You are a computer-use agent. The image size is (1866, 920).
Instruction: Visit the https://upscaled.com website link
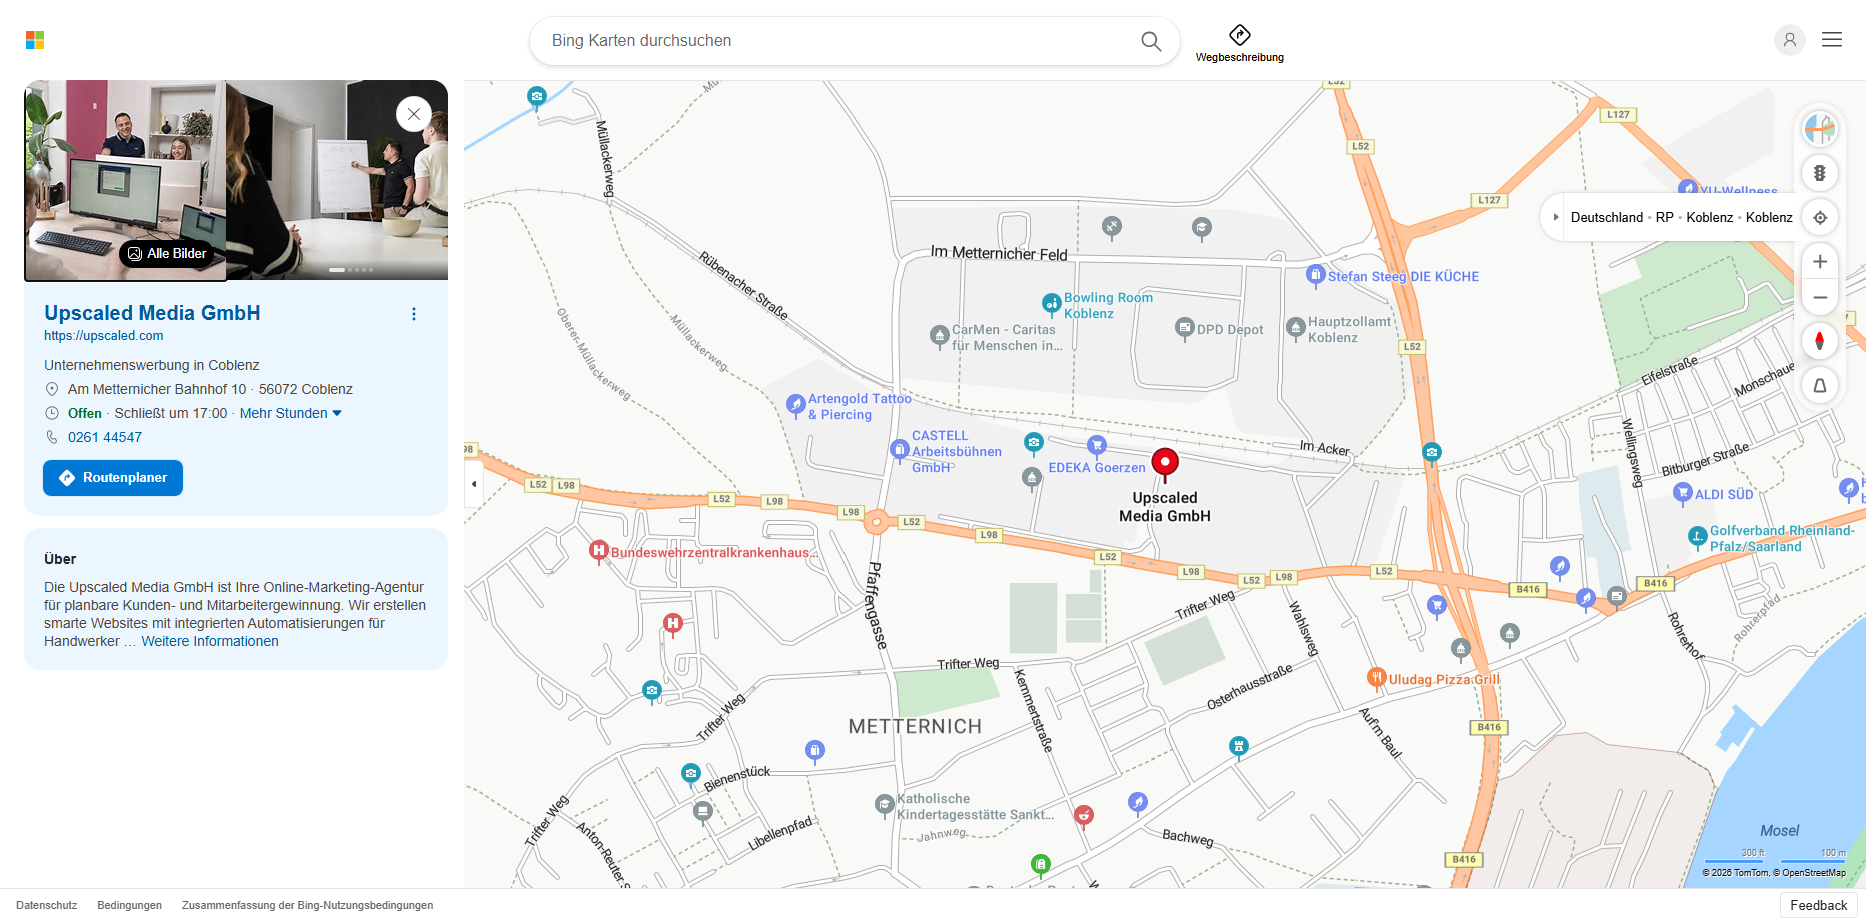103,336
